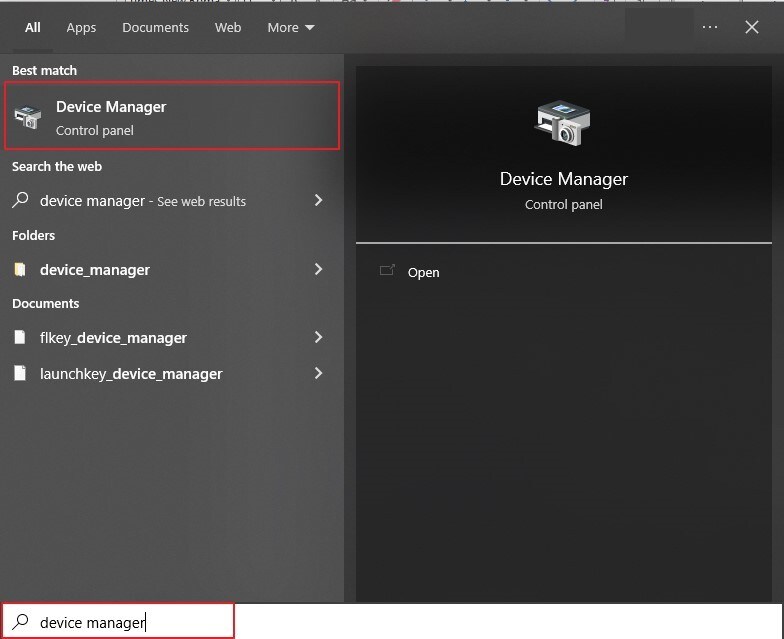Expand arrow for flkey_device_manager

click(318, 338)
